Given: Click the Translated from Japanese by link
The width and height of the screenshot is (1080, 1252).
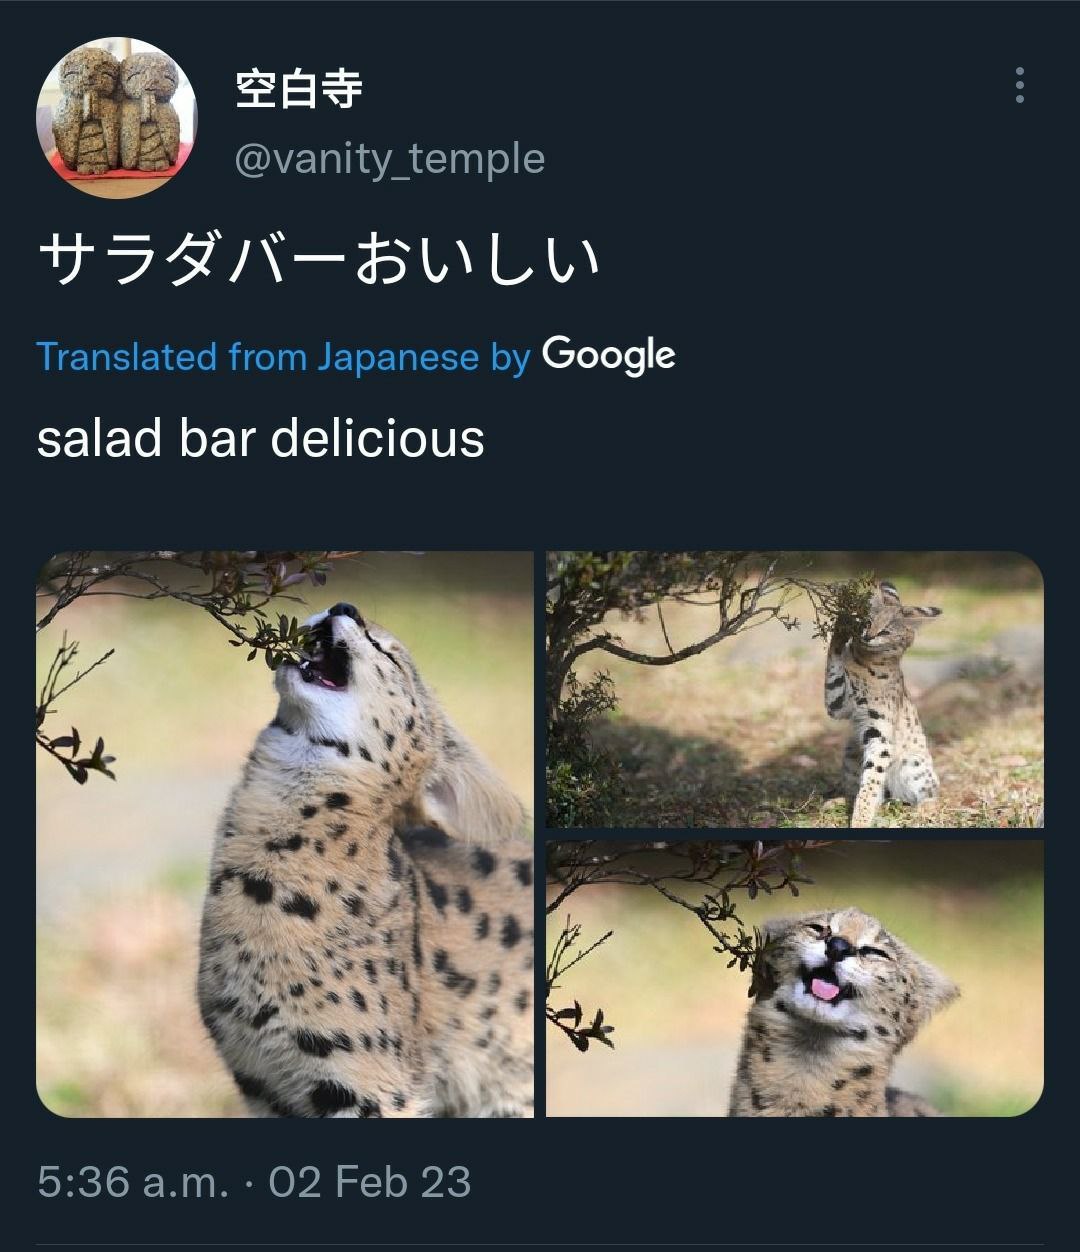Looking at the screenshot, I should [283, 357].
